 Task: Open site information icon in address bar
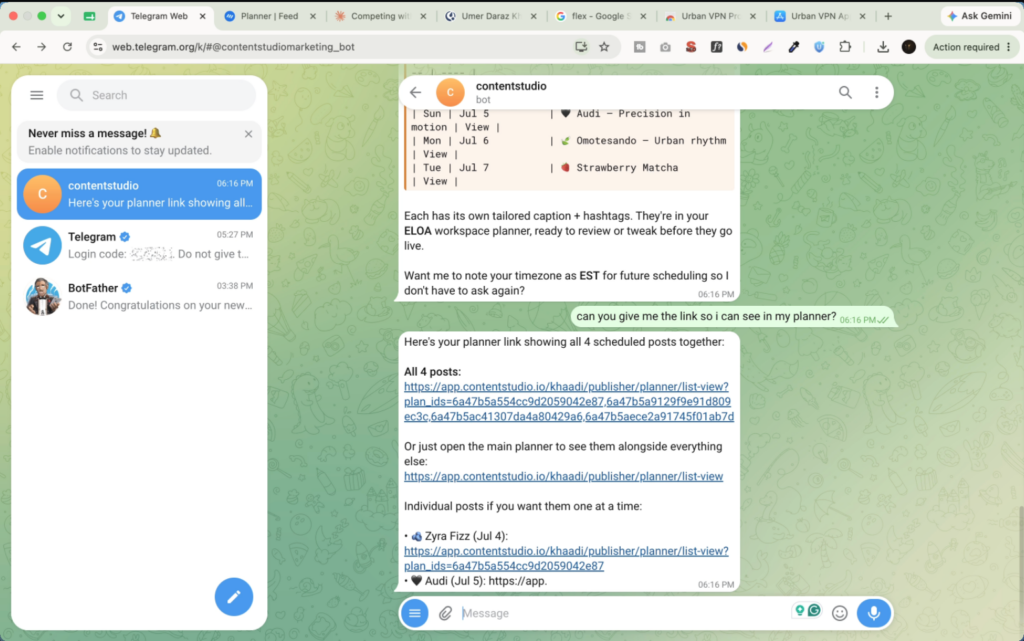(x=98, y=47)
